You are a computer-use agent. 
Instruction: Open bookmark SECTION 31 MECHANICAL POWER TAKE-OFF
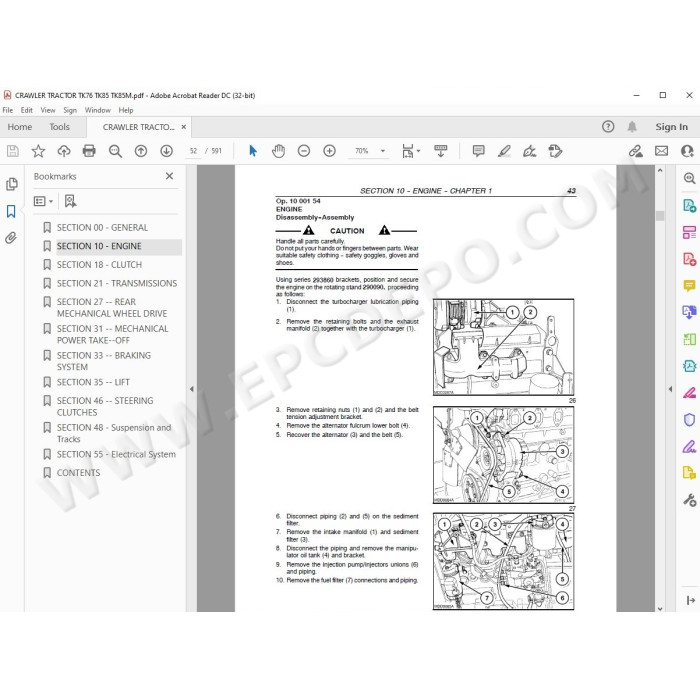[x=112, y=334]
